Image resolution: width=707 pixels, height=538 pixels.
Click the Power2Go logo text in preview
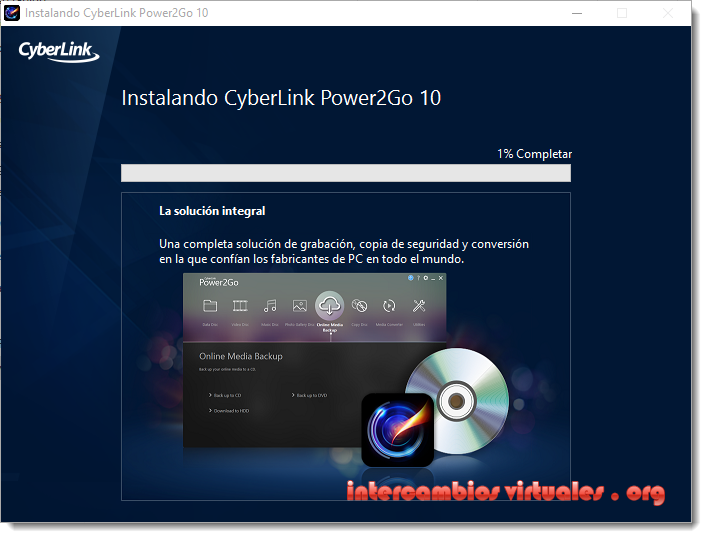219,282
